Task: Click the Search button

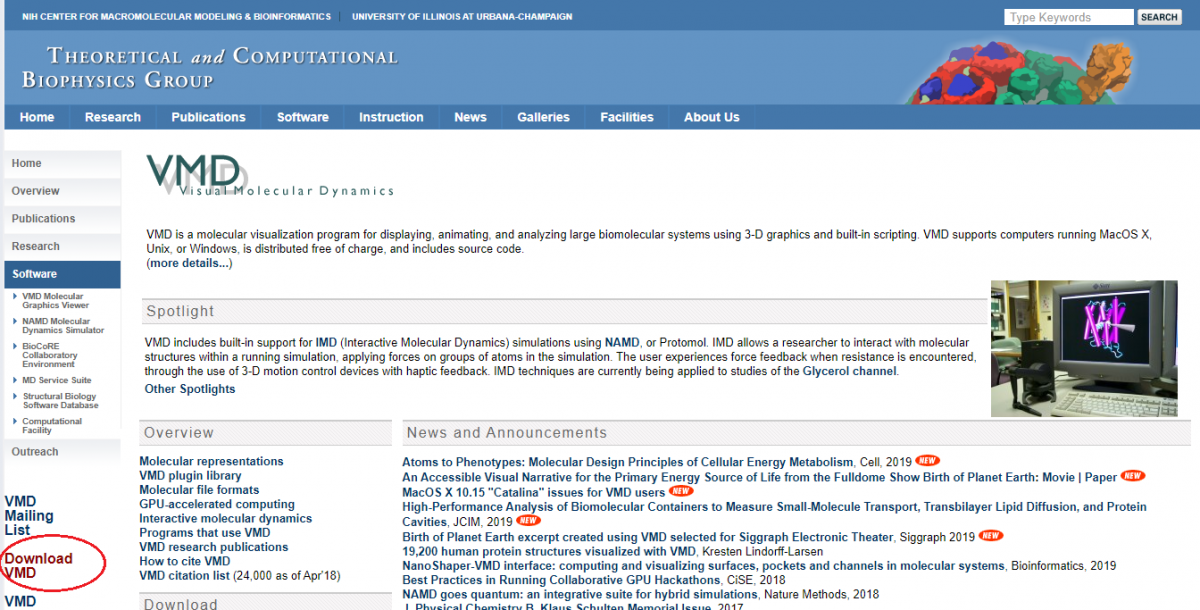Action: (1158, 17)
